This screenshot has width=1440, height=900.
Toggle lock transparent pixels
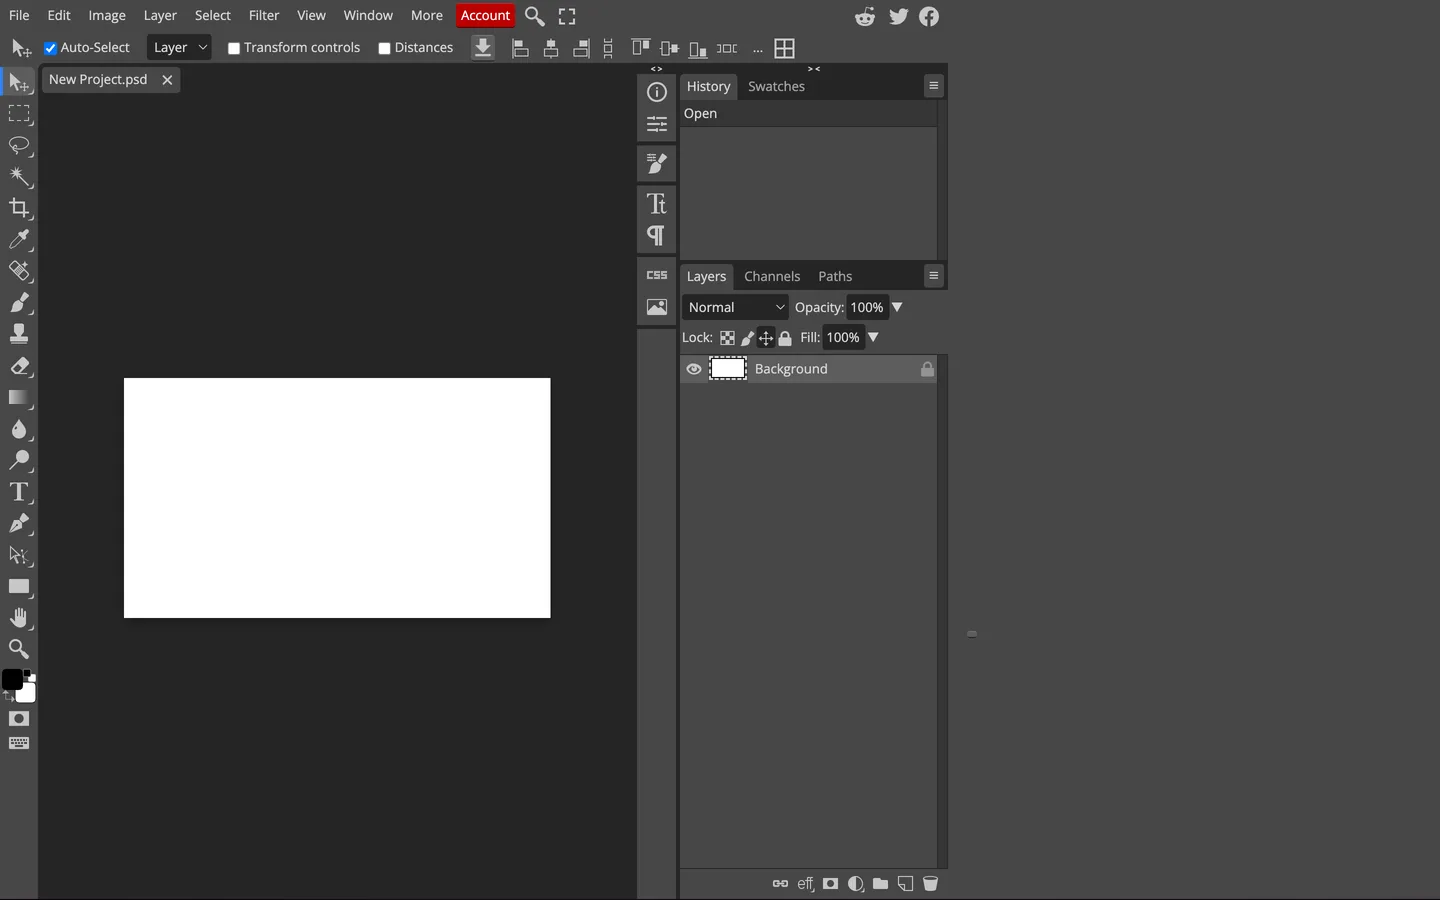[728, 338]
